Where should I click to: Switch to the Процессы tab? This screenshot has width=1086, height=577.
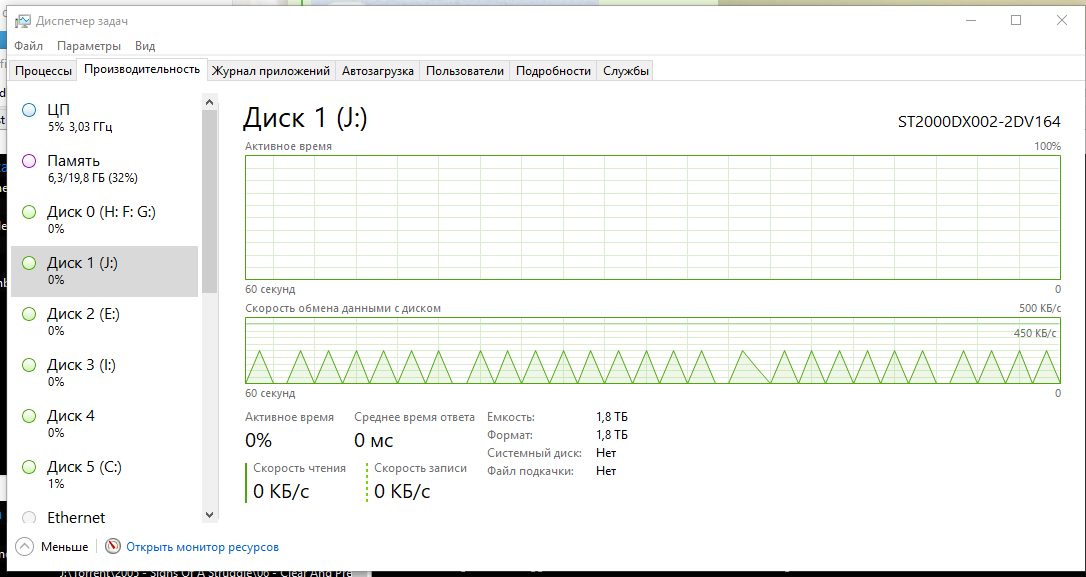coord(43,71)
